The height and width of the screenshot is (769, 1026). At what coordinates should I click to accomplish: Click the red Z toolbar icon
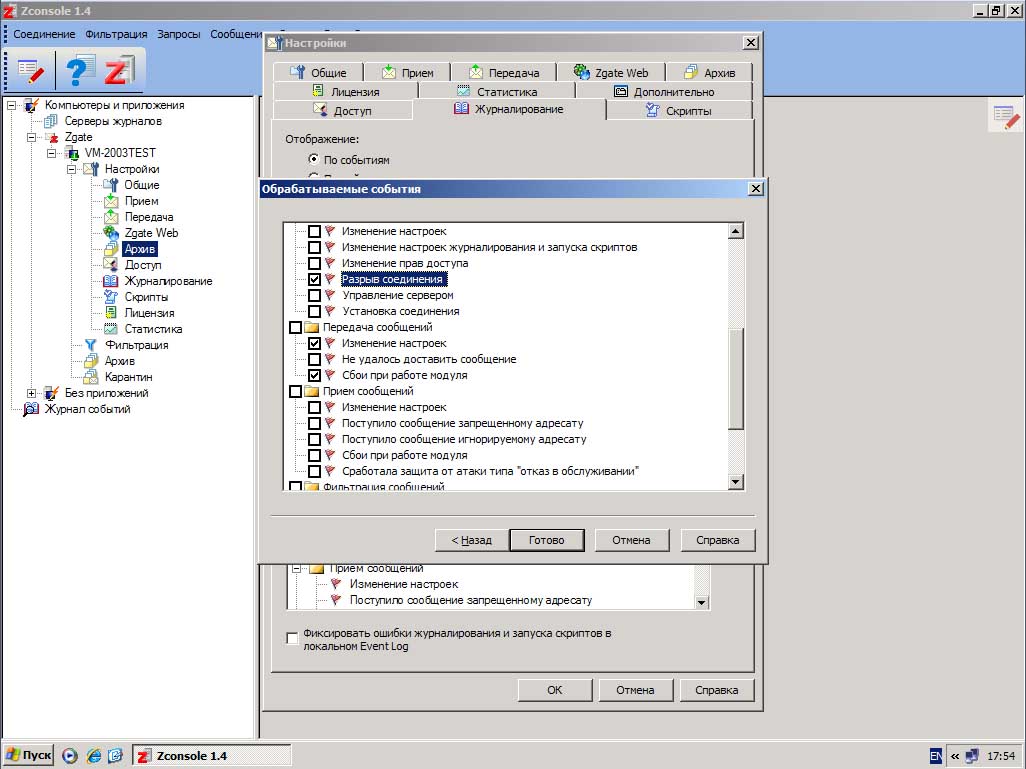coord(118,70)
